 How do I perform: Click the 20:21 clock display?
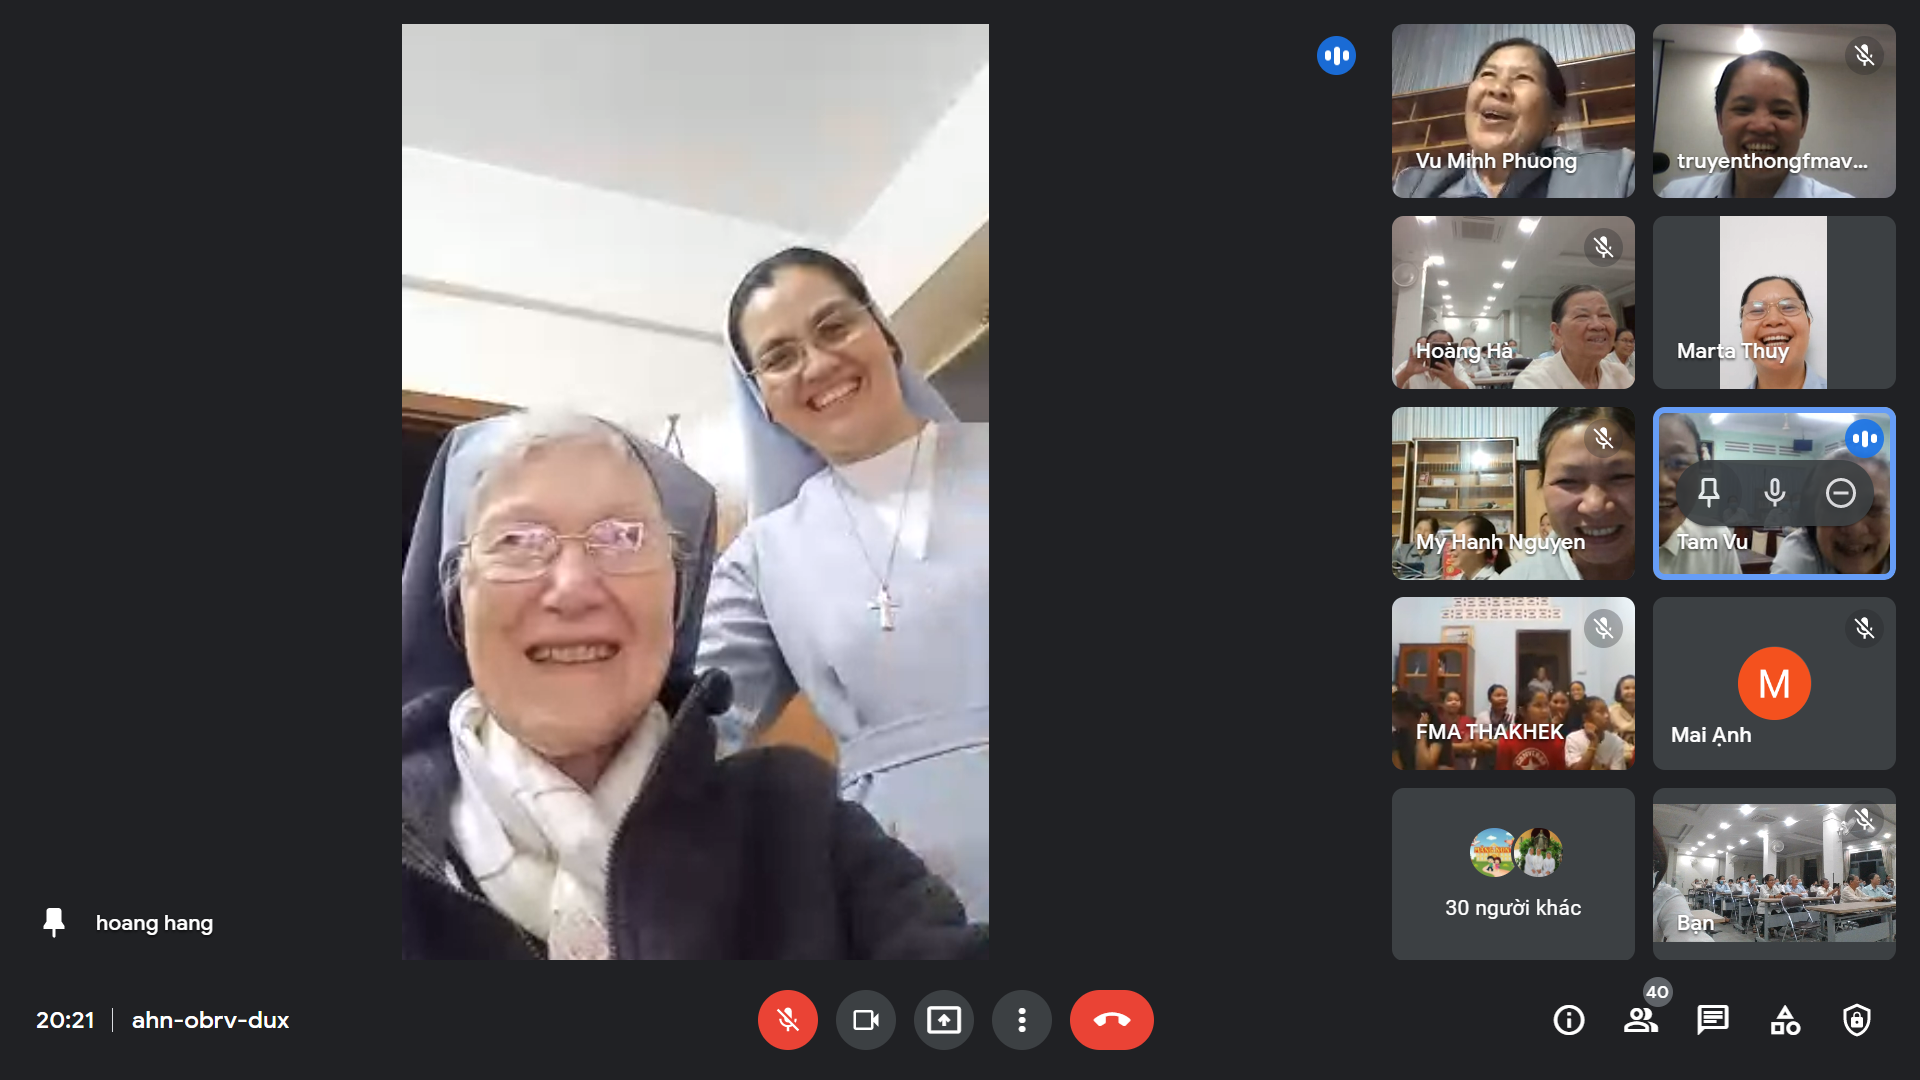(65, 1020)
